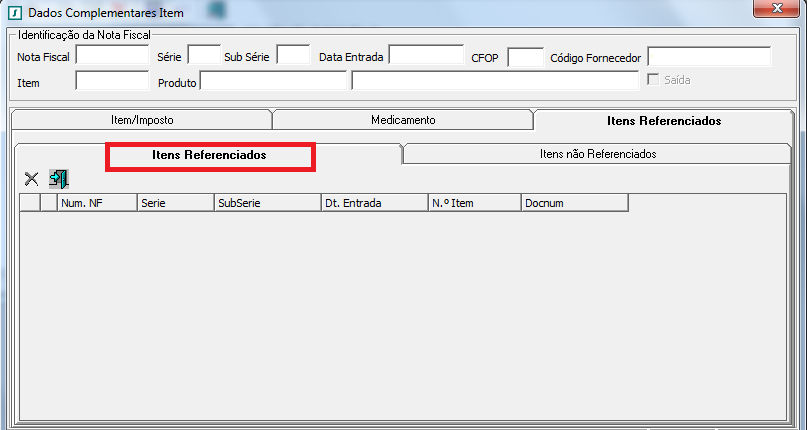Click the delete X icon above the grid

point(31,179)
